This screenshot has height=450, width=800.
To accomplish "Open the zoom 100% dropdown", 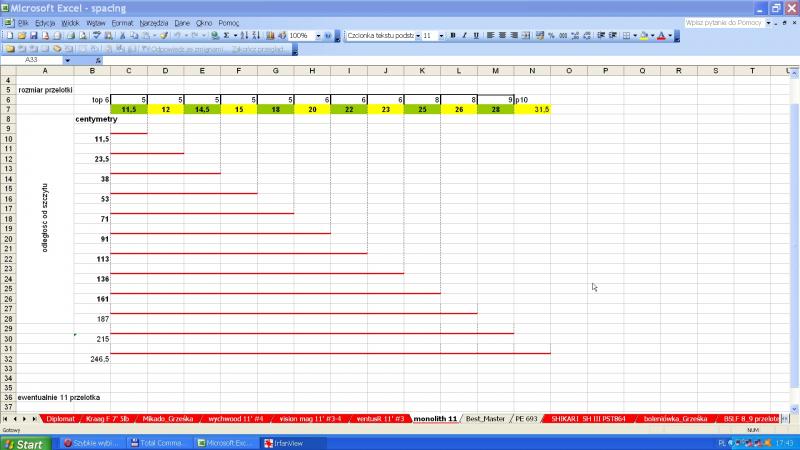I will [x=319, y=35].
